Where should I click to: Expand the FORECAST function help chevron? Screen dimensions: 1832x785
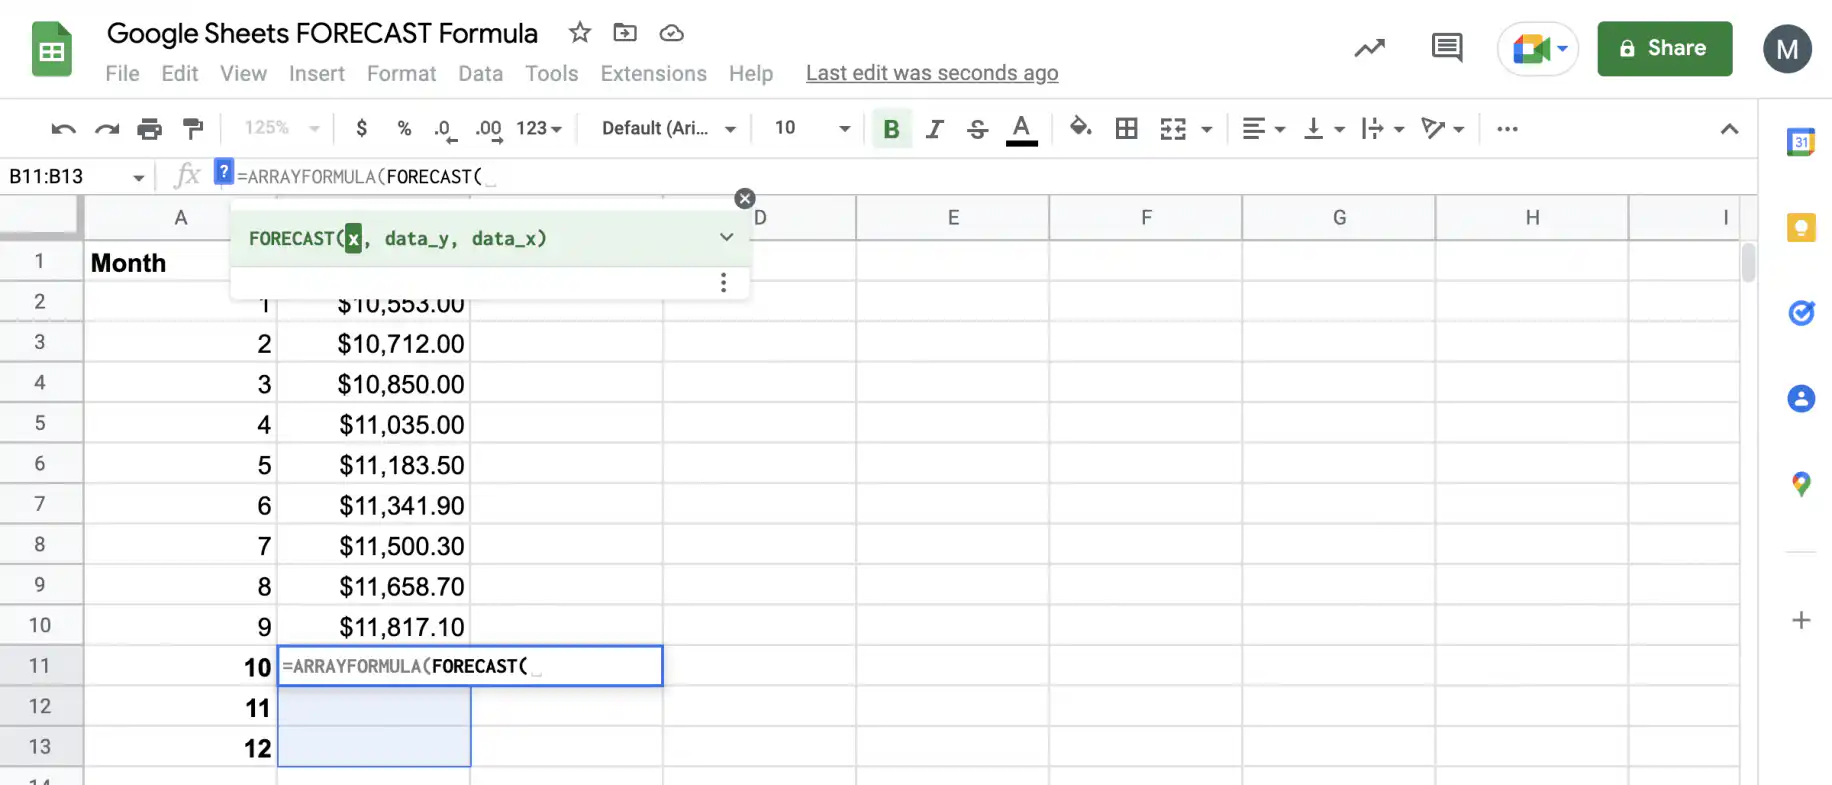pyautogui.click(x=727, y=238)
